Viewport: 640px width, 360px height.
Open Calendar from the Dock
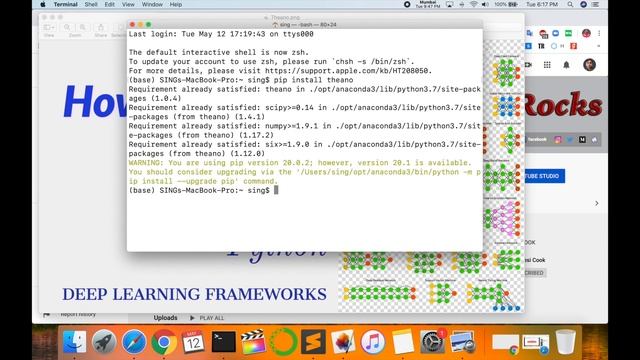pyautogui.click(x=193, y=341)
